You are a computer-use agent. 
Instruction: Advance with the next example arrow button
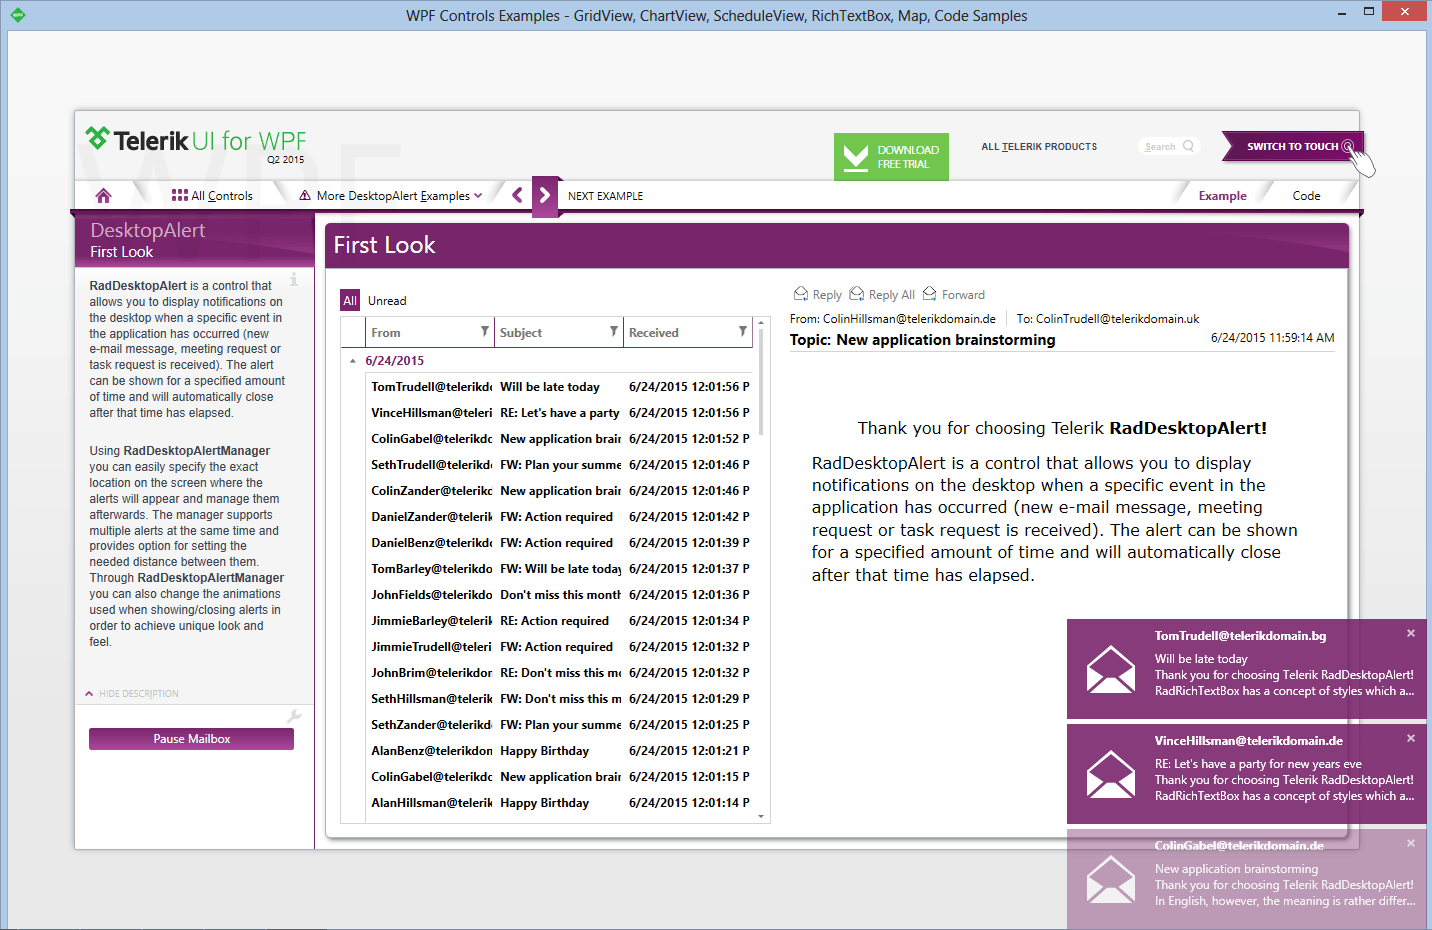coord(544,195)
